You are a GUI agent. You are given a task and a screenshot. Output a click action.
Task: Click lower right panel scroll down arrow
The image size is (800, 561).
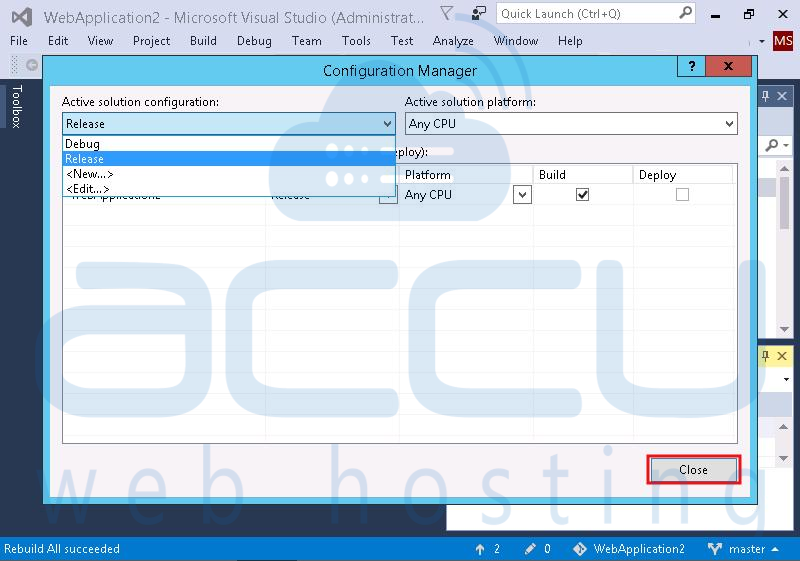pos(784,458)
